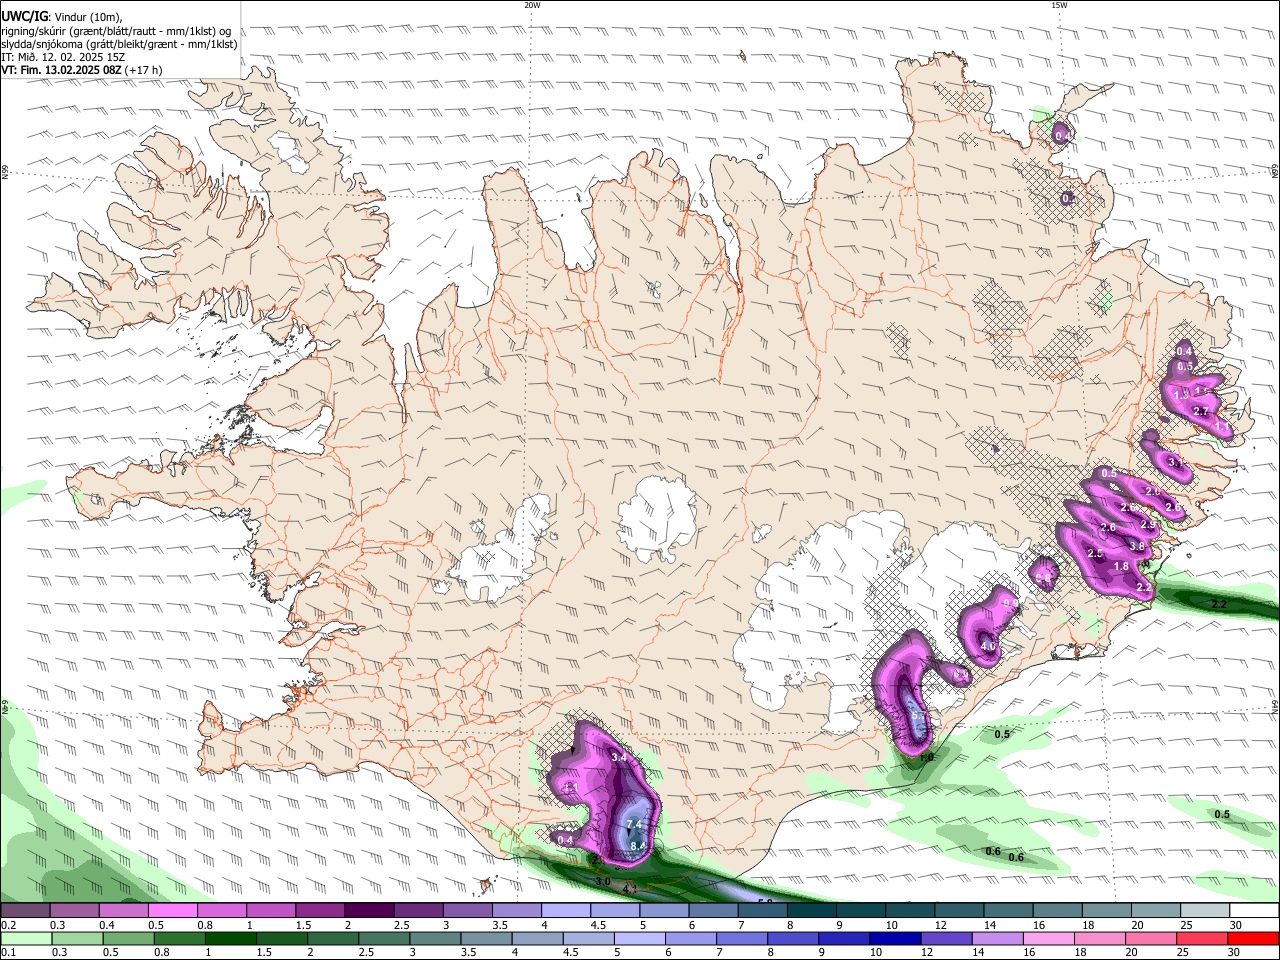Click the '2.5' snowfall value
The height and width of the screenshot is (960, 1280).
tap(1095, 554)
